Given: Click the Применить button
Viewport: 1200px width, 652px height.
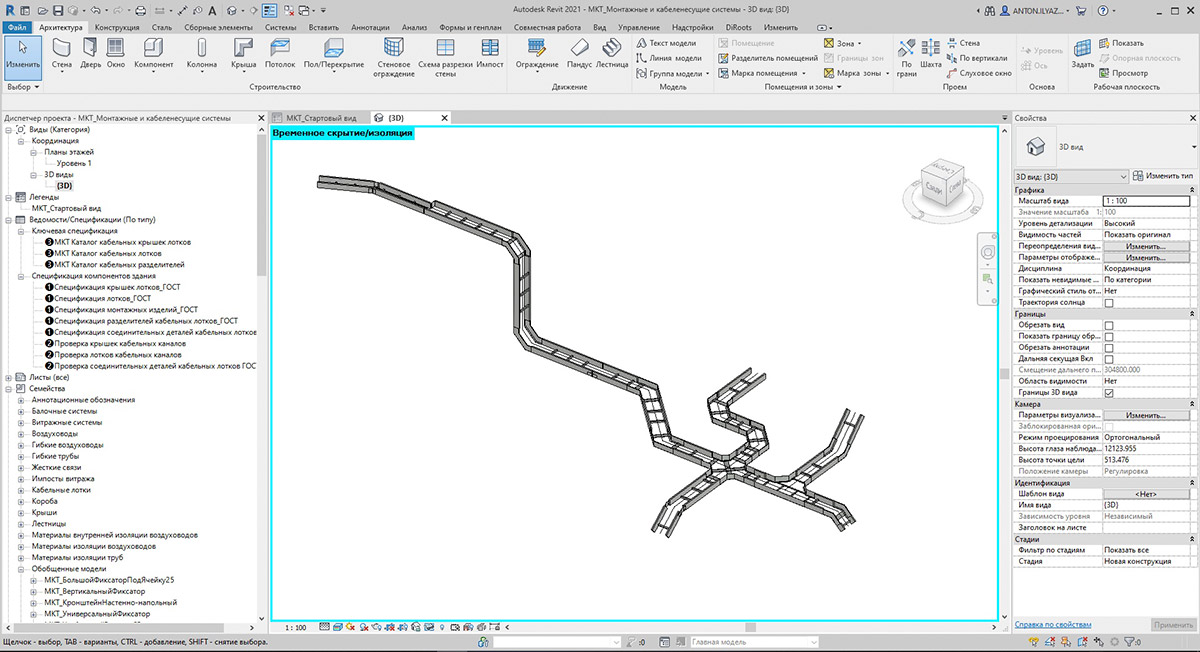Looking at the screenshot, I should click(1173, 624).
